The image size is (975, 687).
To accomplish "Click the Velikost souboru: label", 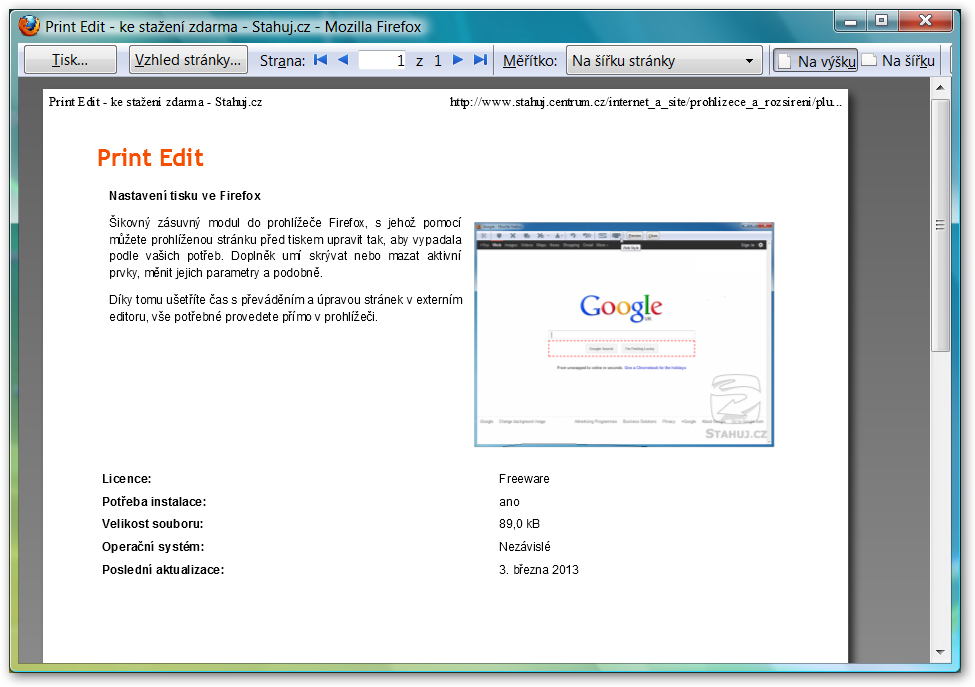I will click(x=153, y=524).
